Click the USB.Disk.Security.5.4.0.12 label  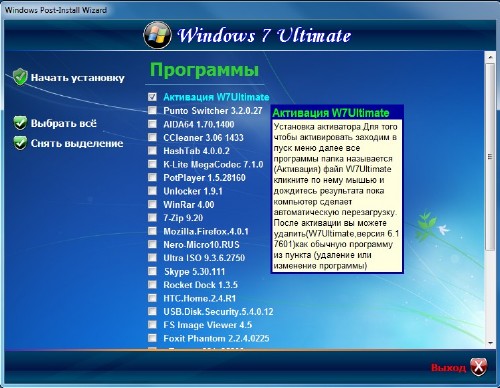[x=218, y=312]
